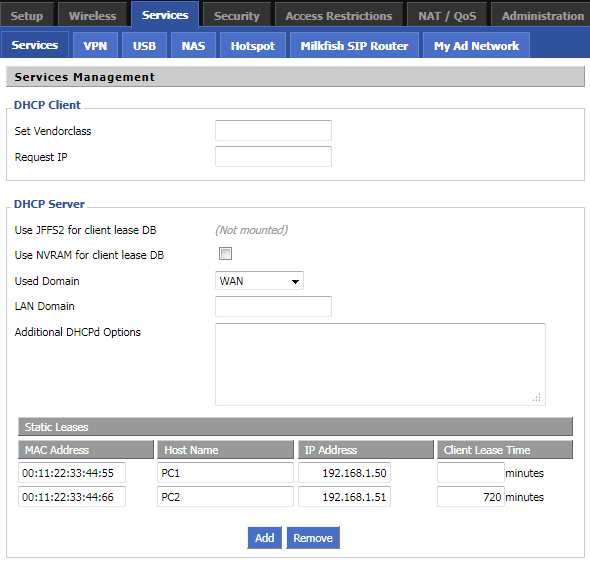The height and width of the screenshot is (570, 590).
Task: Select the Services sub-tab
Action: pos(35,45)
